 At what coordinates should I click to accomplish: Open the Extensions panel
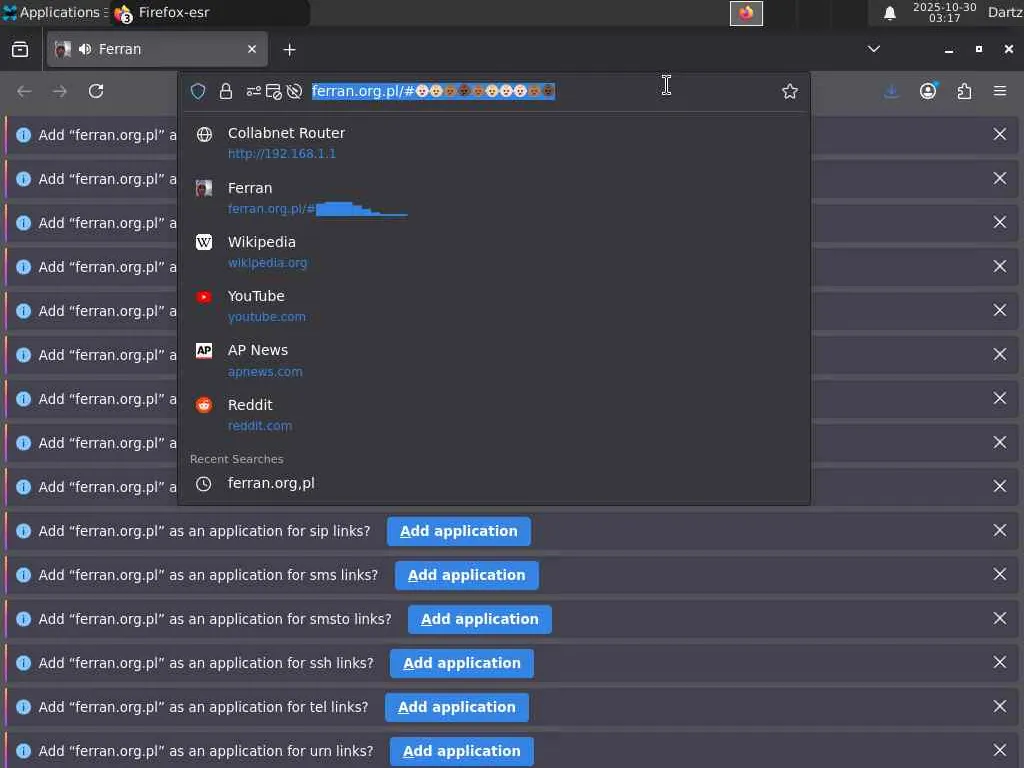965,91
